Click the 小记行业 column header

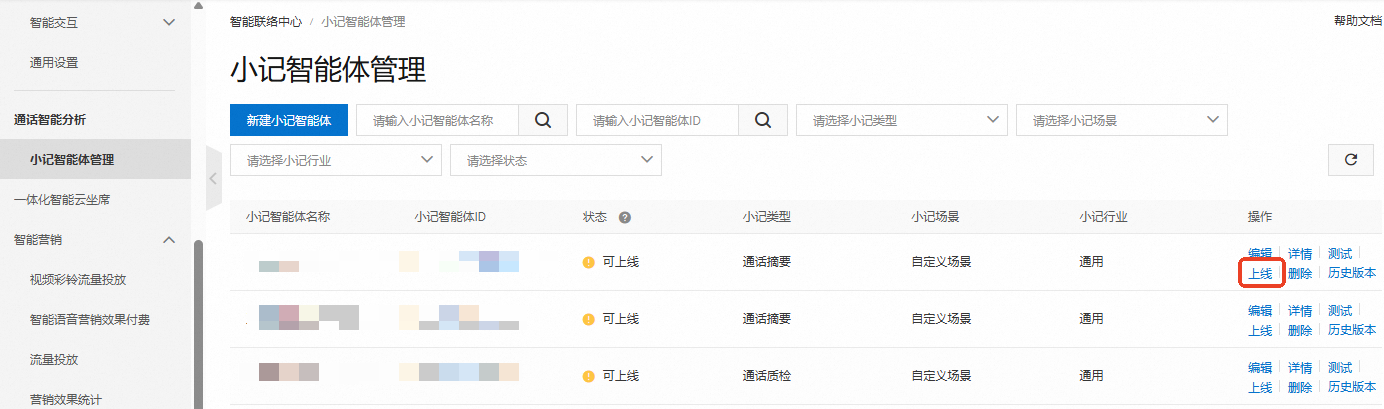coord(1104,217)
